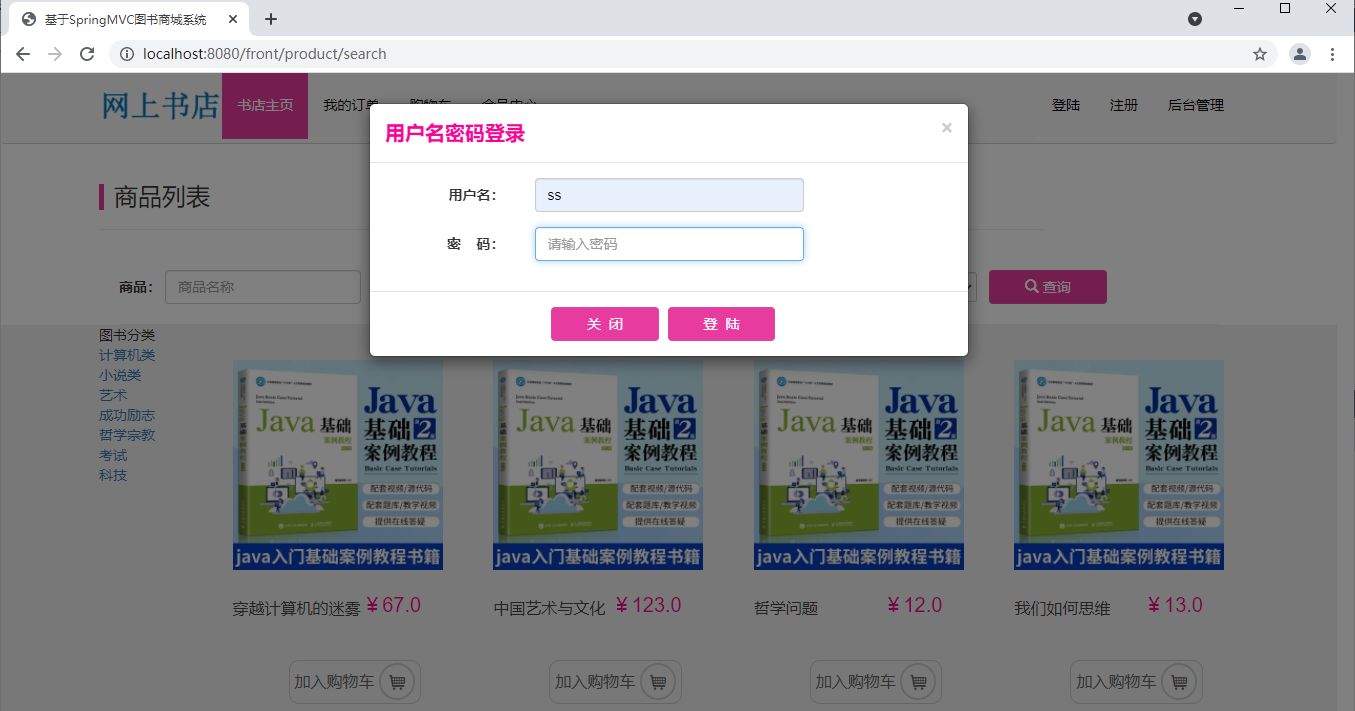Click the round down-arrow icon in the tab strip
The height and width of the screenshot is (711, 1355).
coord(1195,19)
